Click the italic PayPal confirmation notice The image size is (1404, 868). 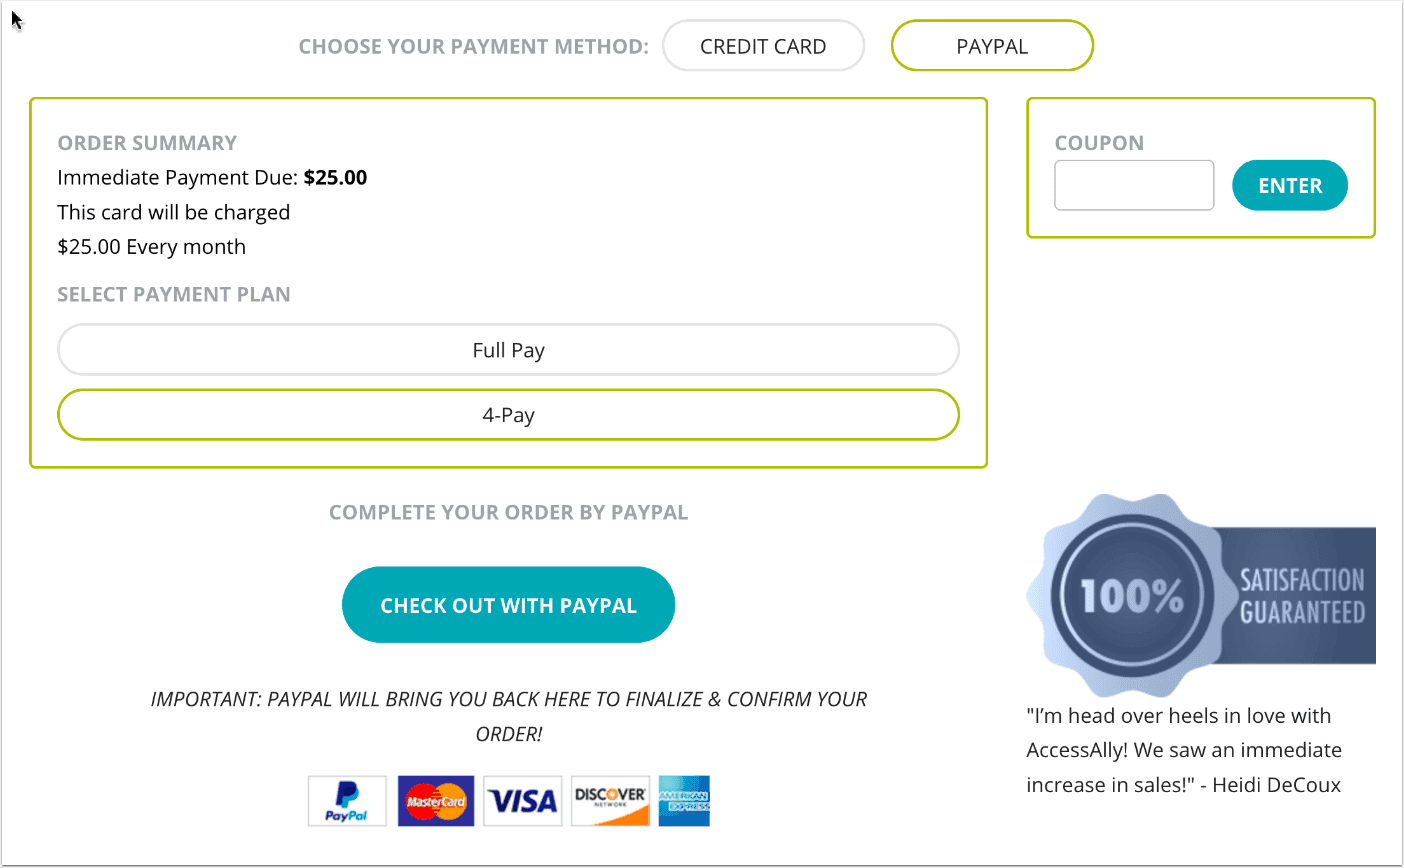[x=508, y=716]
